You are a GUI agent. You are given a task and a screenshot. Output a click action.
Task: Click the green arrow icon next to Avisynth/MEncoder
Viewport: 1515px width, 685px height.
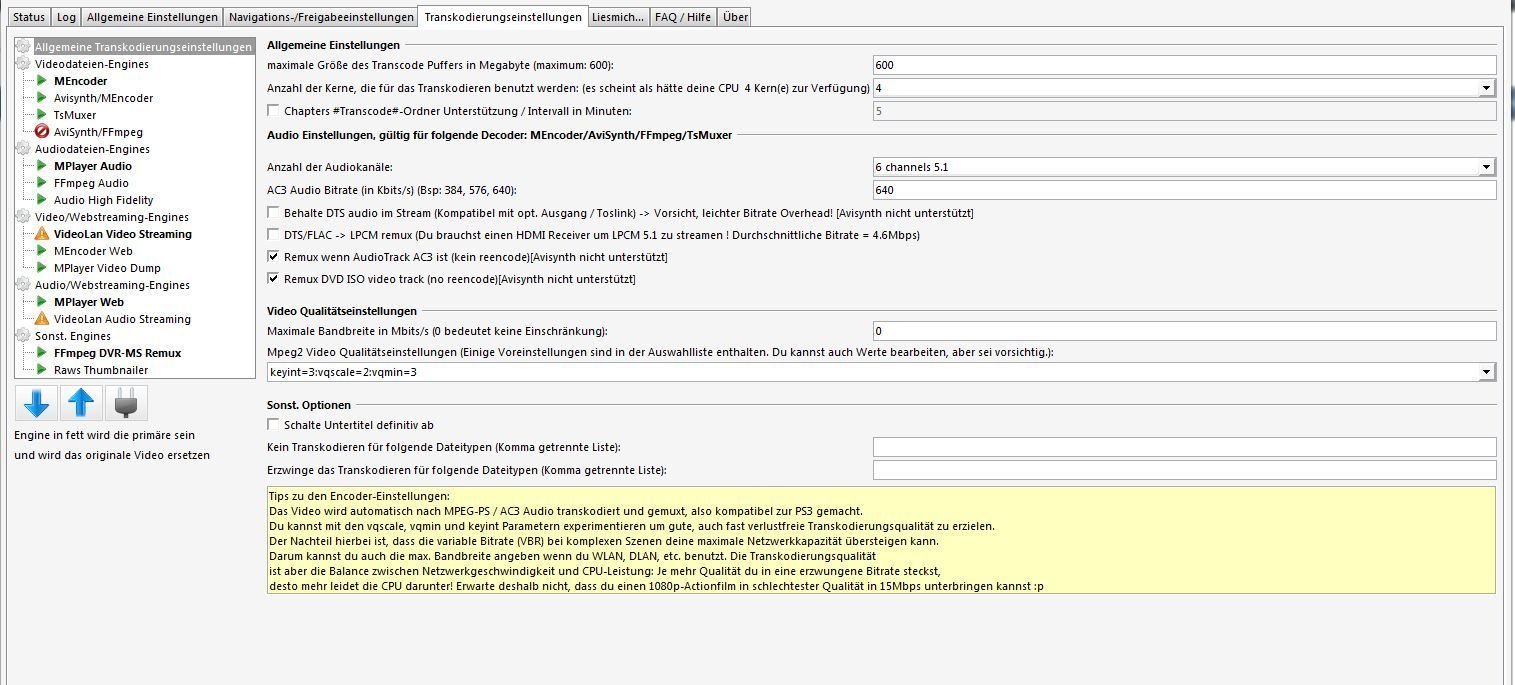(x=42, y=98)
